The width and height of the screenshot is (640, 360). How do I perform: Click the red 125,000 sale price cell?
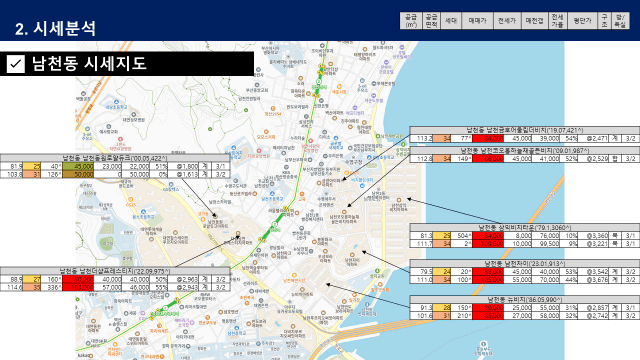488,280
